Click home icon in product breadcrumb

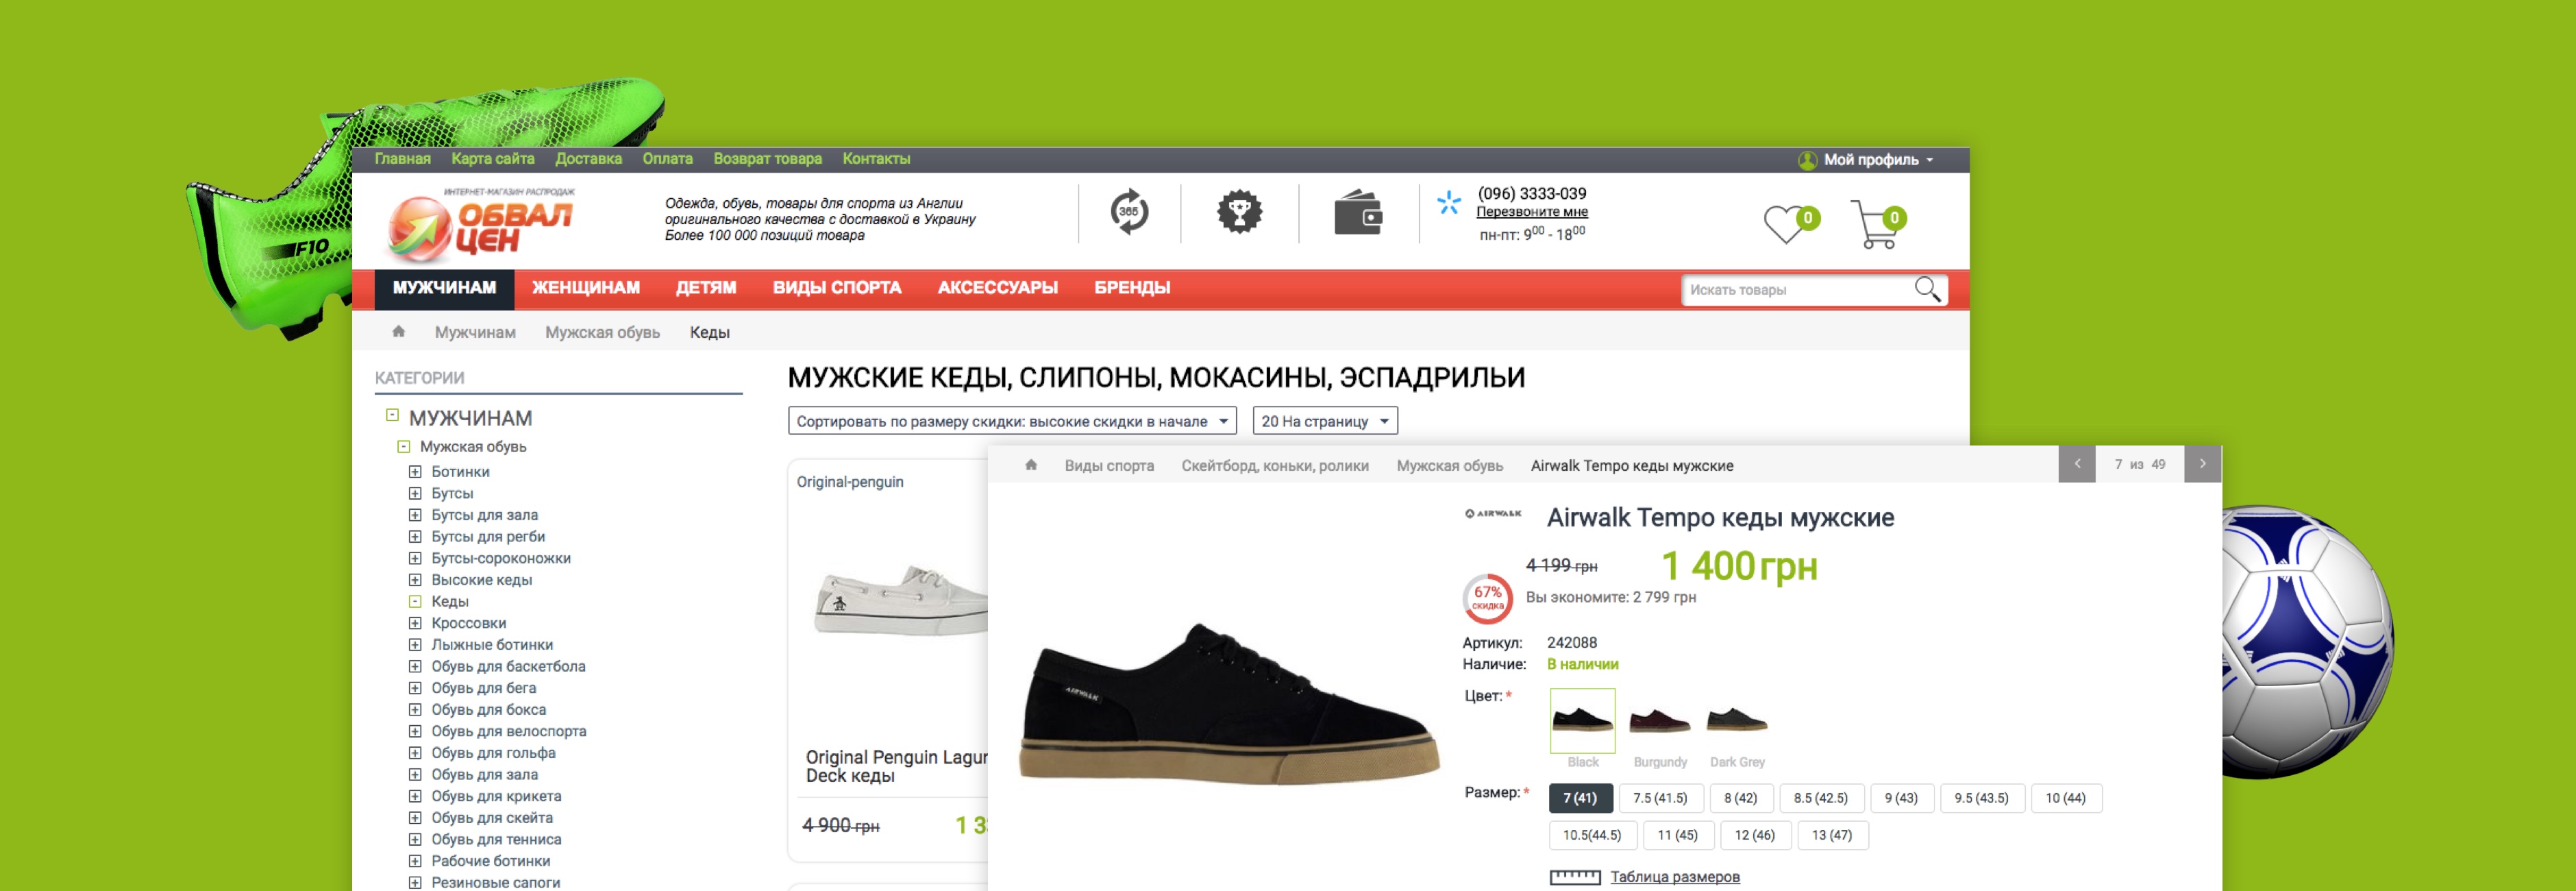[x=1031, y=465]
